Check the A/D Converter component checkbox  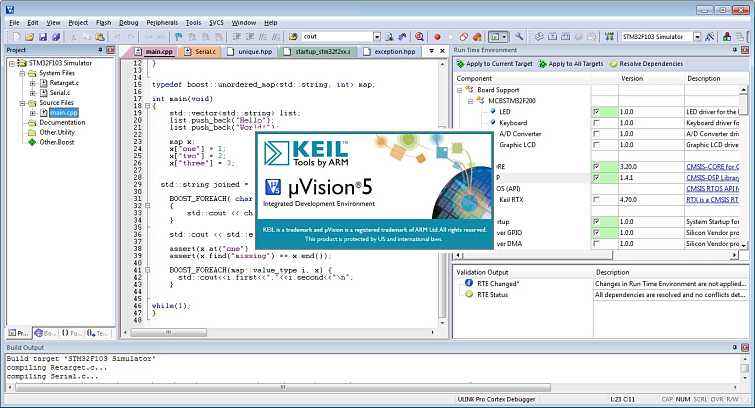[597, 134]
